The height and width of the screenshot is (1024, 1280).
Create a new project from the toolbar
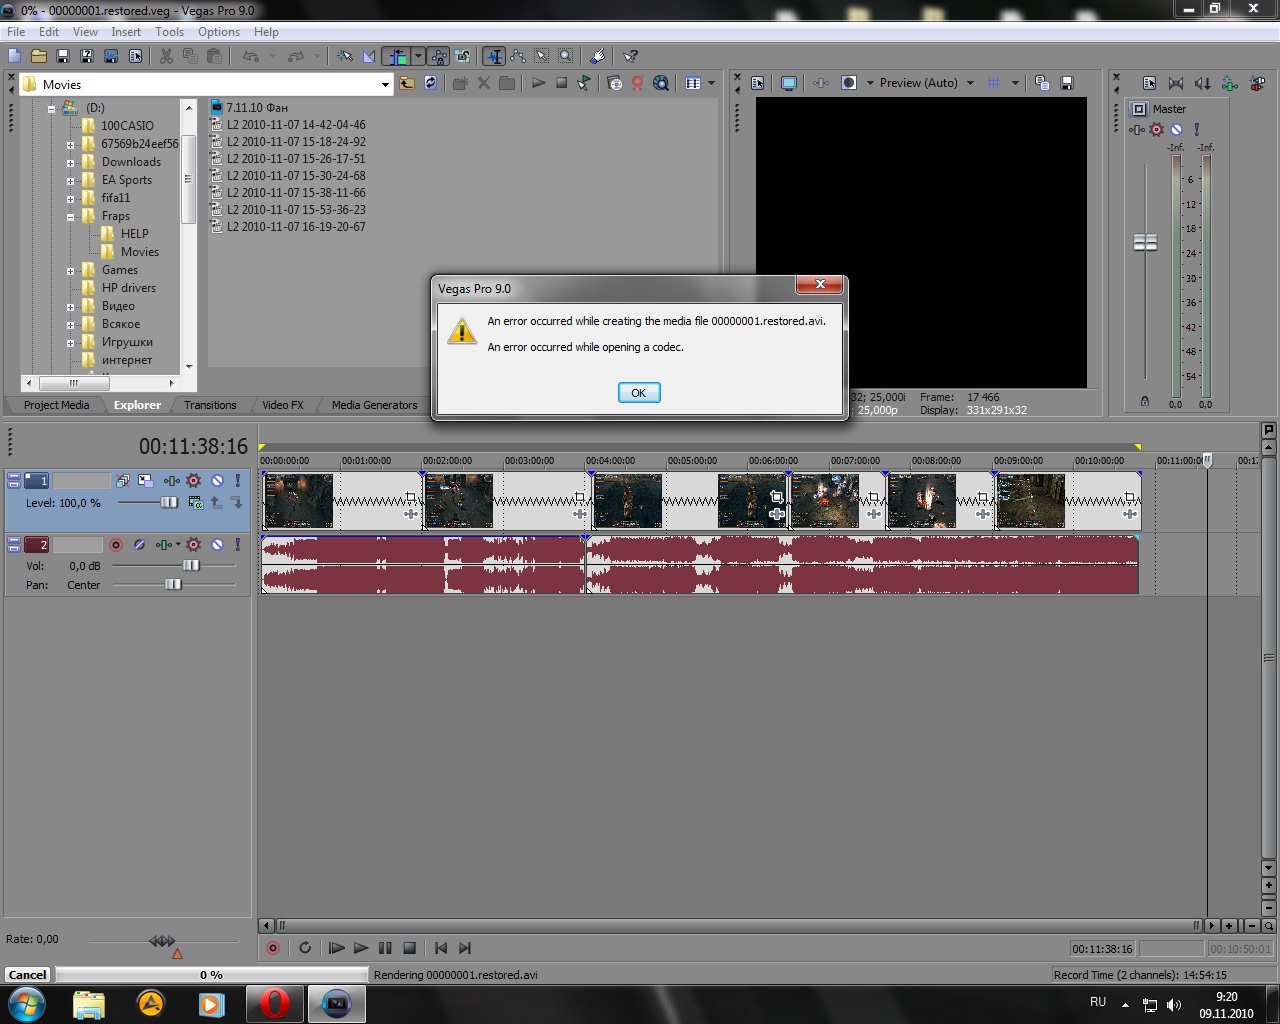15,56
